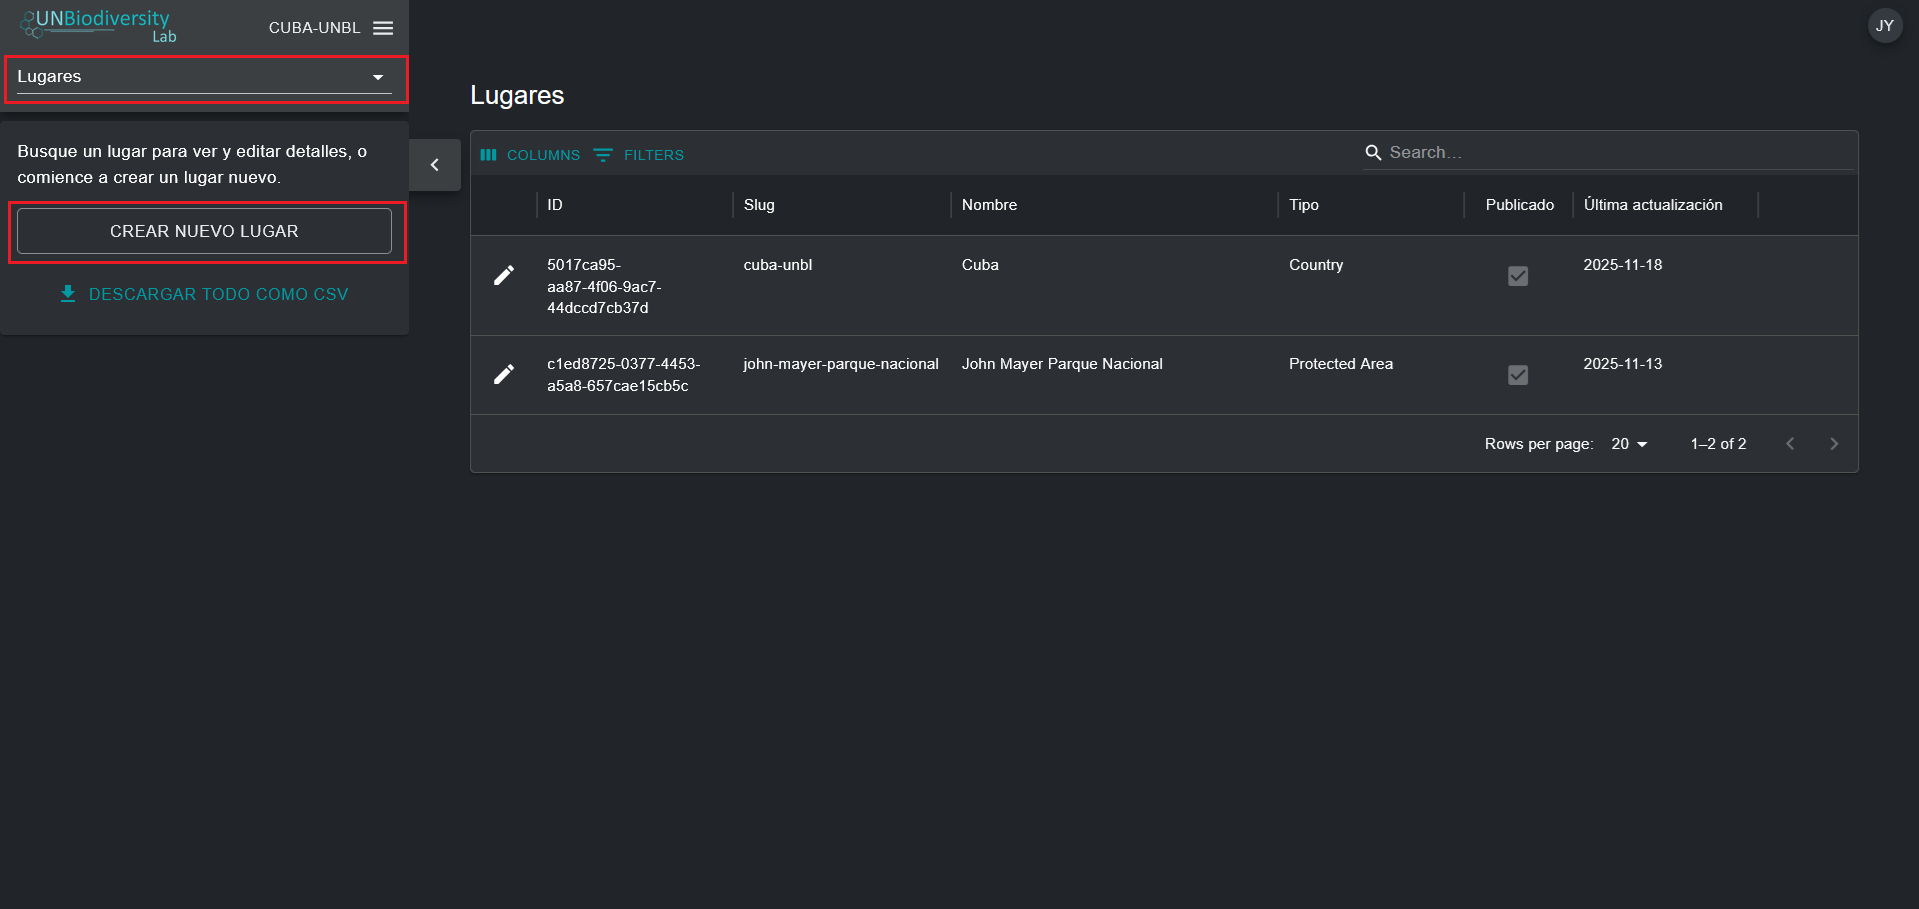This screenshot has width=1919, height=909.
Task: Go to next page of table
Action: tap(1833, 444)
